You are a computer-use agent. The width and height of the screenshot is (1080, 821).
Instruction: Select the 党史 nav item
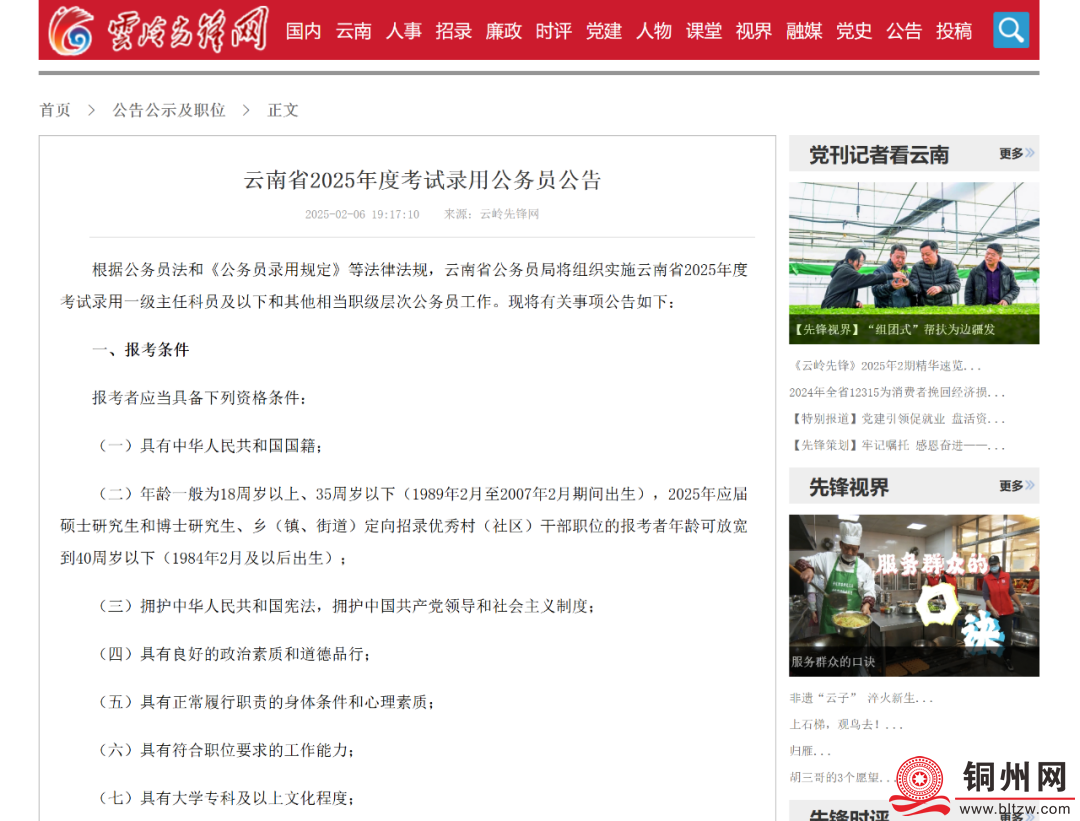pos(853,31)
